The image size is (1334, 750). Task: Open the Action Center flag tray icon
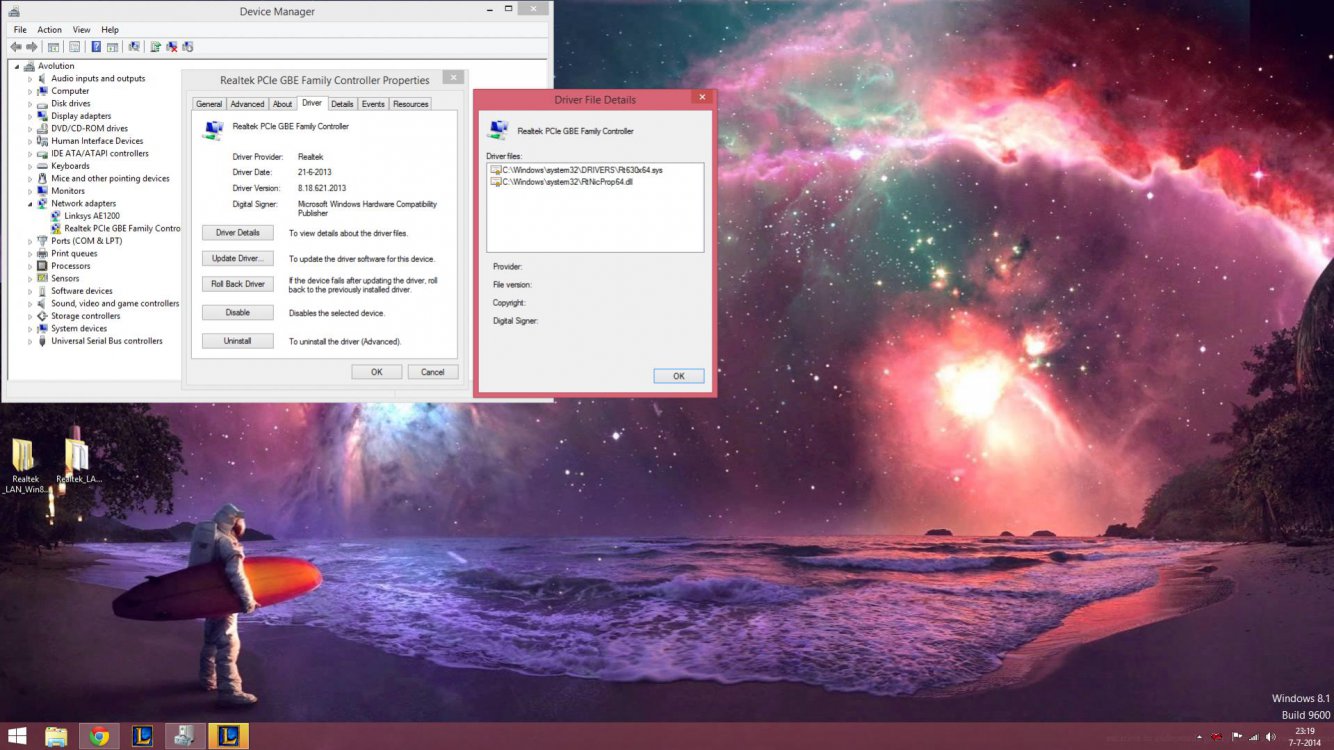[1236, 737]
